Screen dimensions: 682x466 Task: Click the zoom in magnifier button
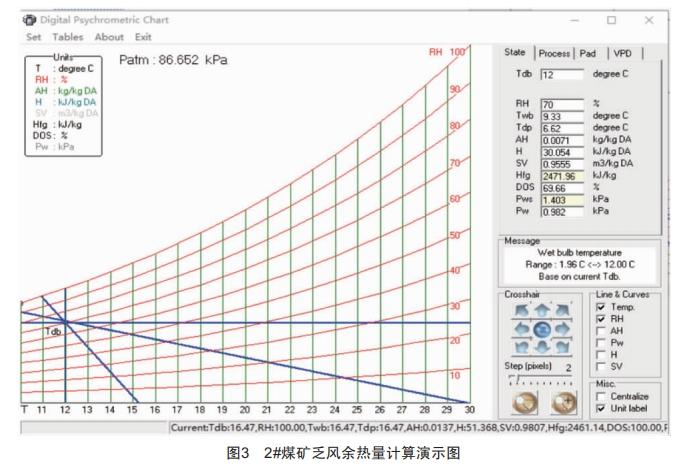coord(564,401)
